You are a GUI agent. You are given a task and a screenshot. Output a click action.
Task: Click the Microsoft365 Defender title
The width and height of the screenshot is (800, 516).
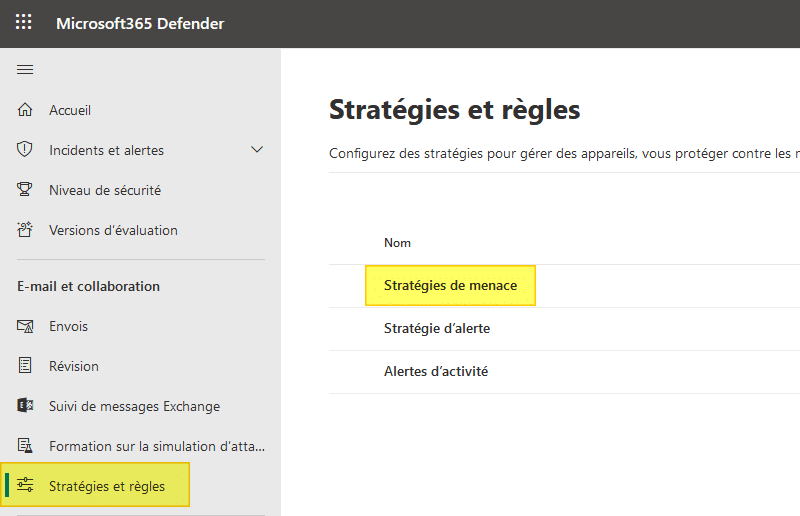(140, 23)
